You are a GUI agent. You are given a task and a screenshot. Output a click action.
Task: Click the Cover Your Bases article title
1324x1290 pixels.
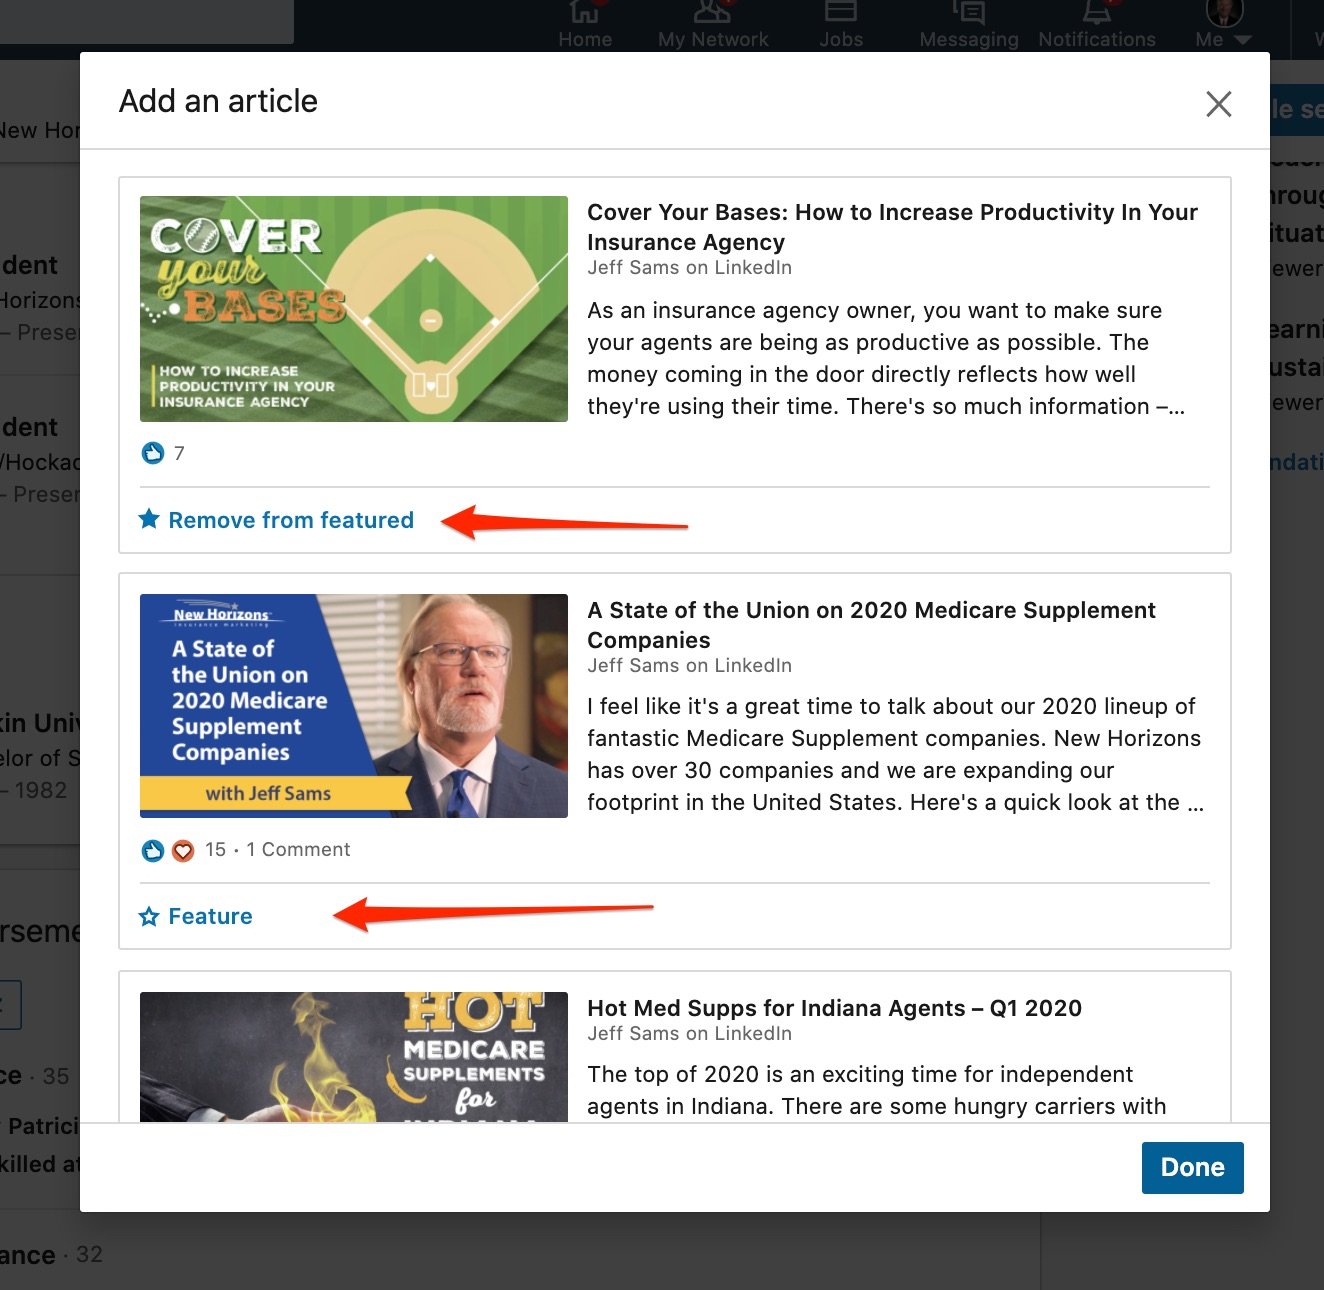[892, 227]
